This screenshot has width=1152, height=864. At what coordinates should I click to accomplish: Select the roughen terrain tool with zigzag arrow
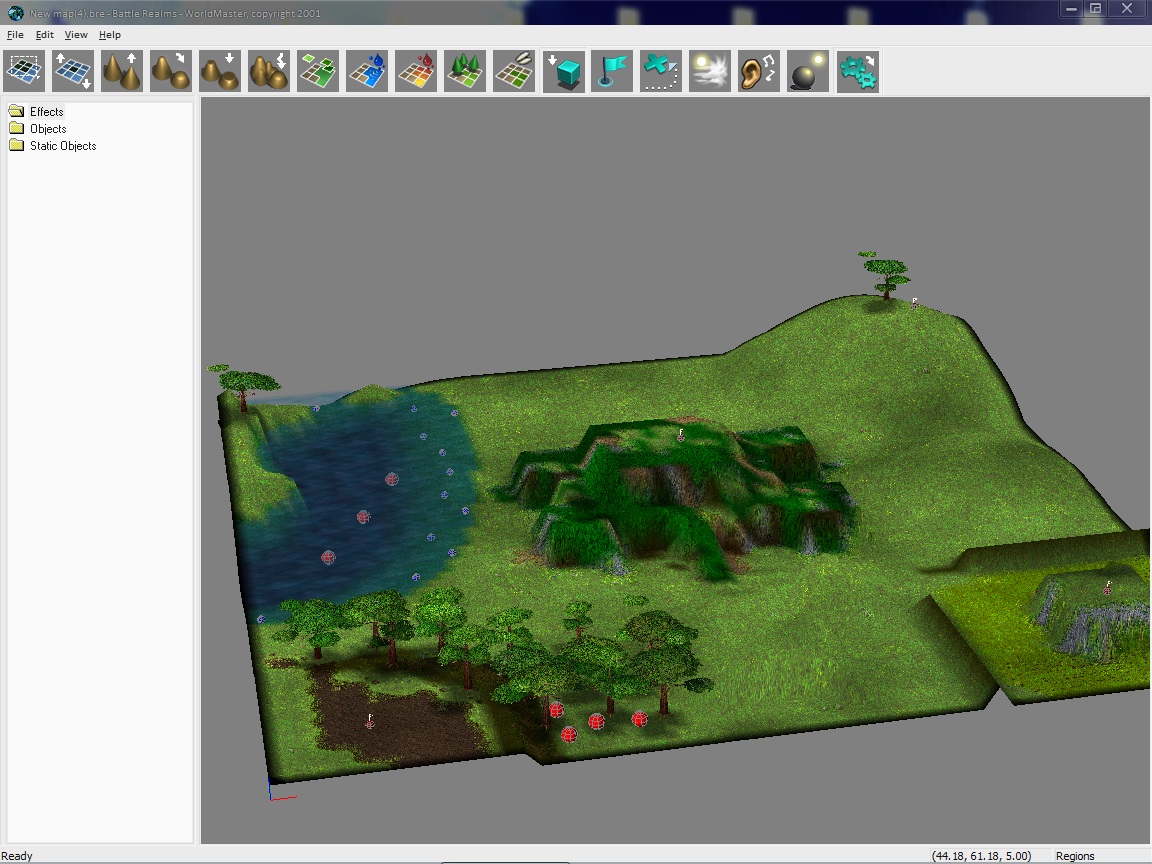[x=269, y=71]
